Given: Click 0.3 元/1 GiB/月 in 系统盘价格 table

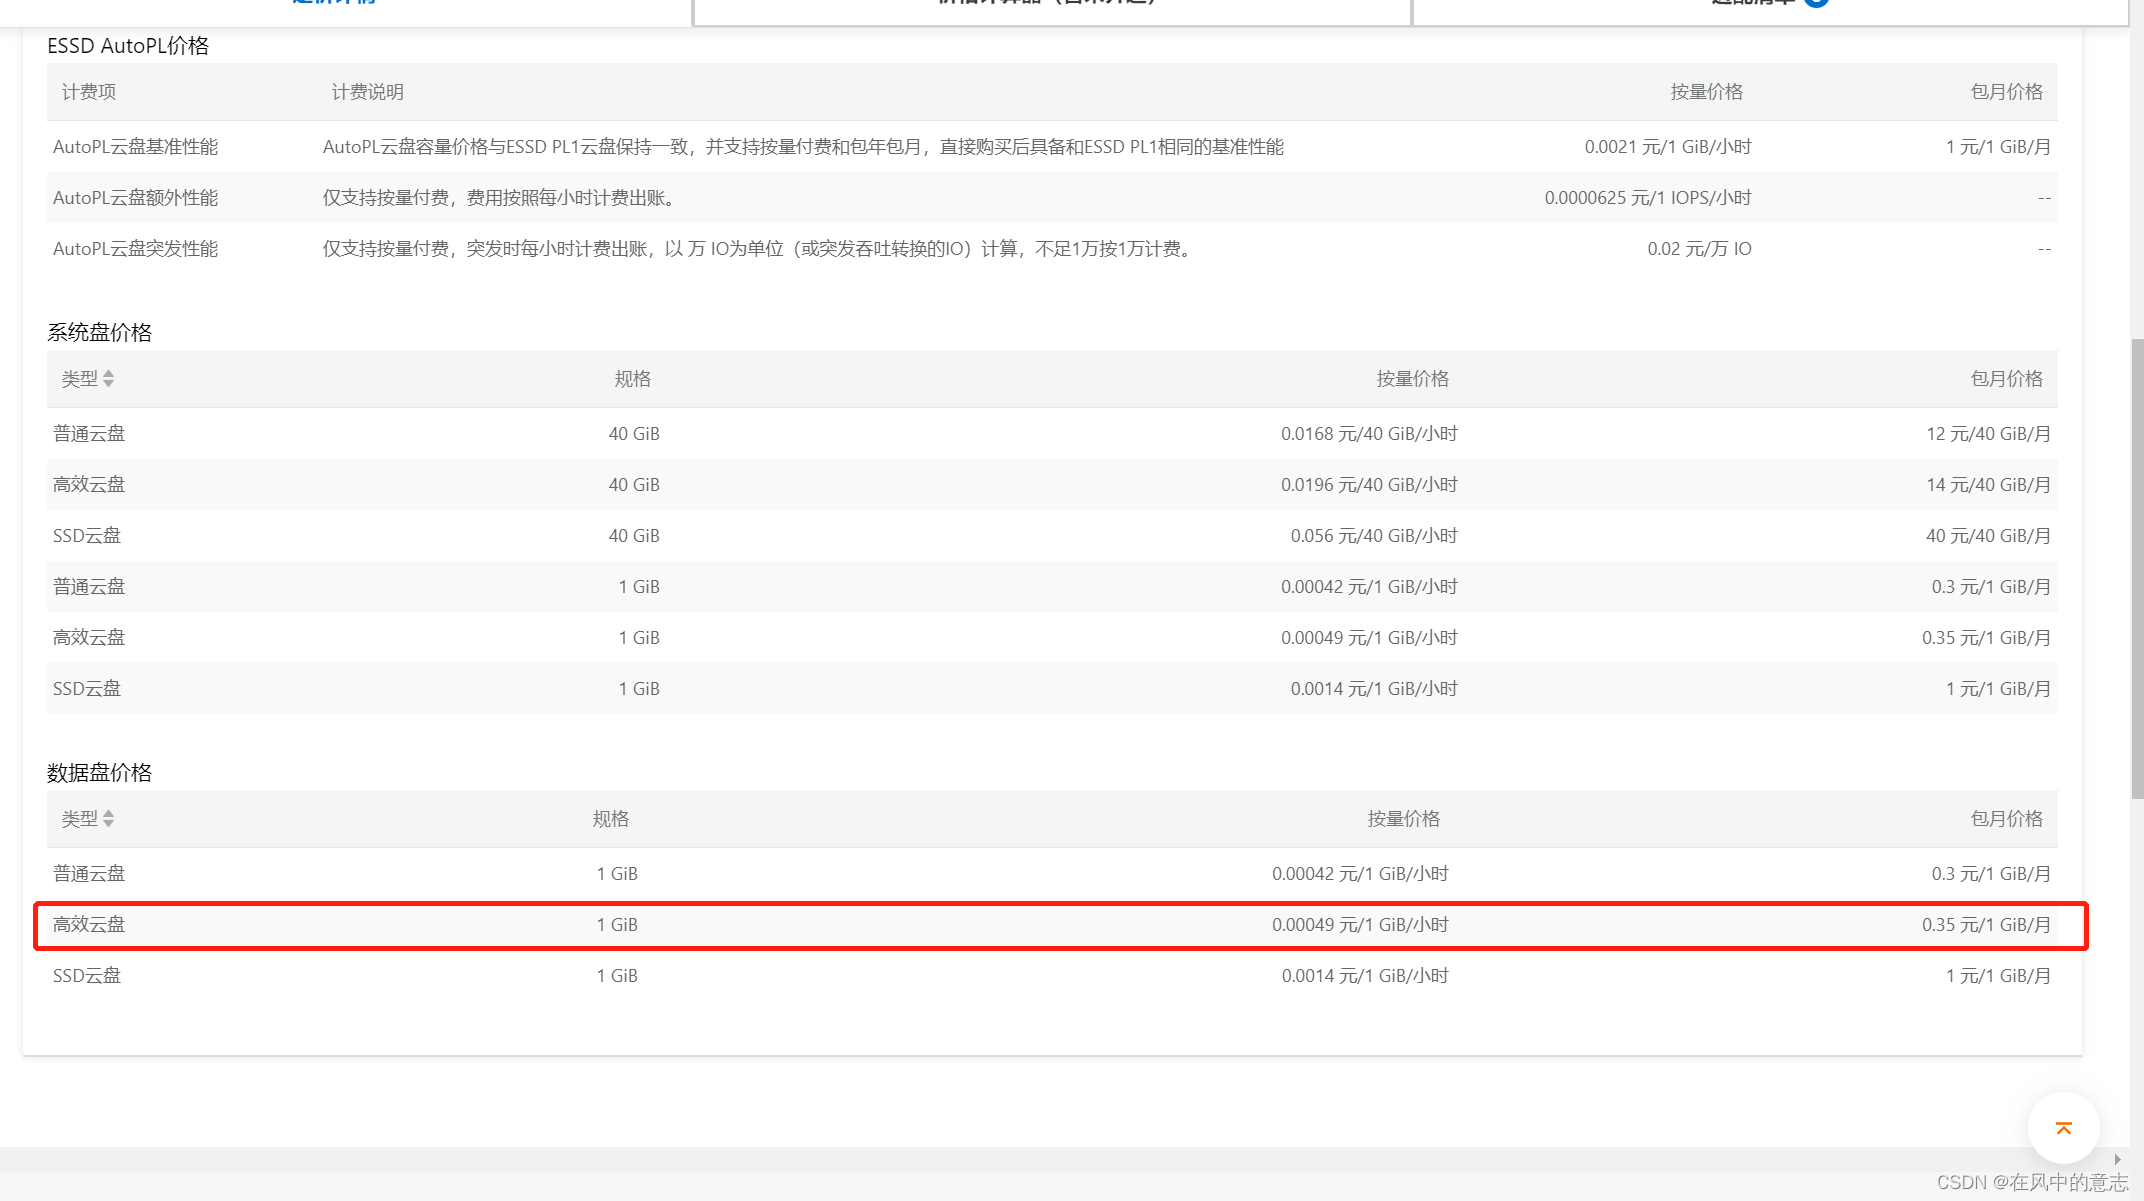Looking at the screenshot, I should pyautogui.click(x=1991, y=587).
